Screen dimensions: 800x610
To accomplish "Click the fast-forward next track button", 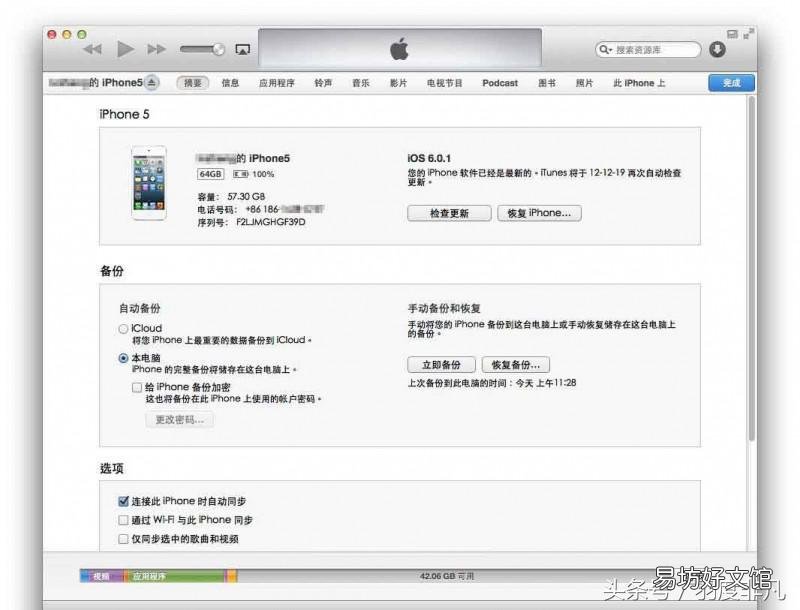I will point(157,49).
